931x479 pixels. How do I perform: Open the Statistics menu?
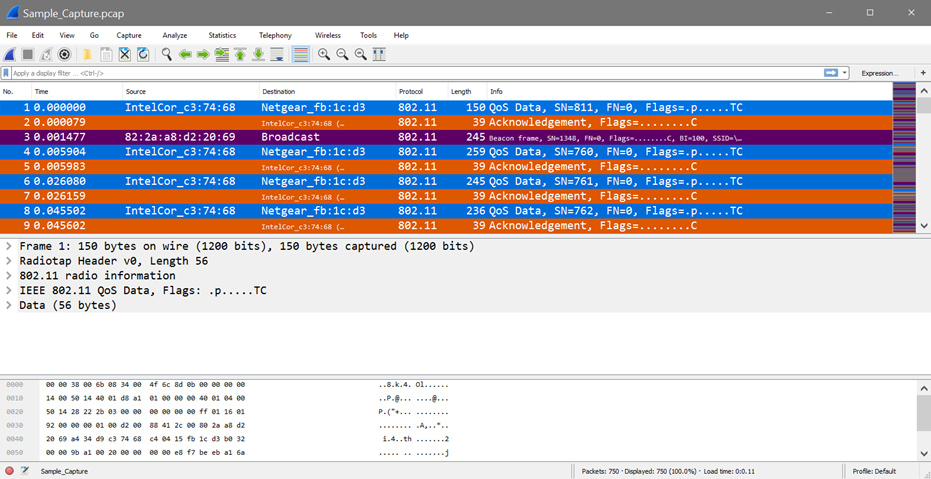[222, 36]
